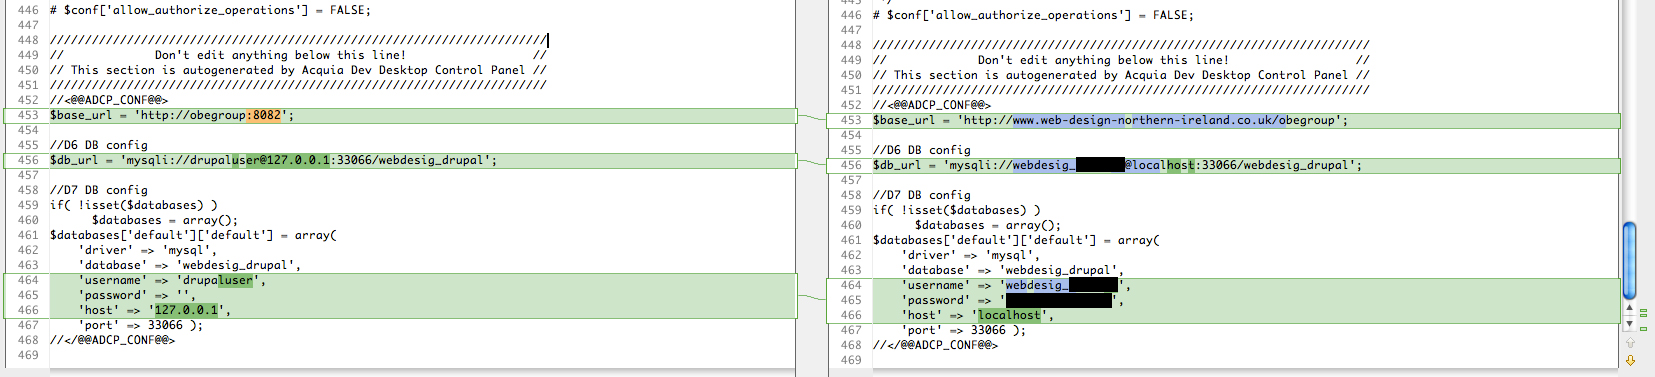This screenshot has height=377, width=1655.
Task: Click right pane 'if( !isset($databases) )' line
Action: (x=957, y=210)
